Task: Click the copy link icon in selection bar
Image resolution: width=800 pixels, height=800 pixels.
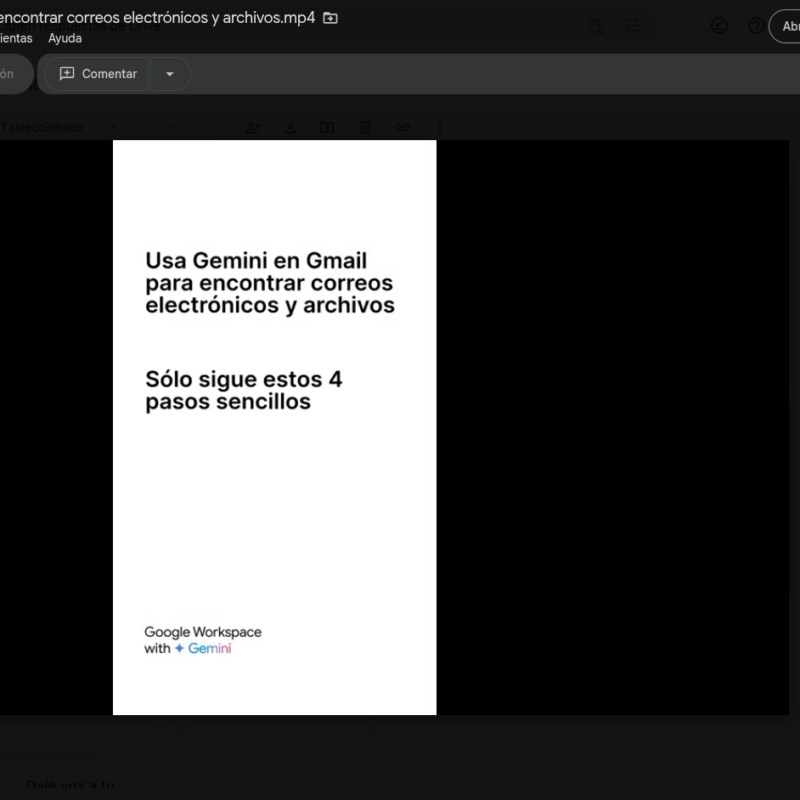Action: point(402,127)
